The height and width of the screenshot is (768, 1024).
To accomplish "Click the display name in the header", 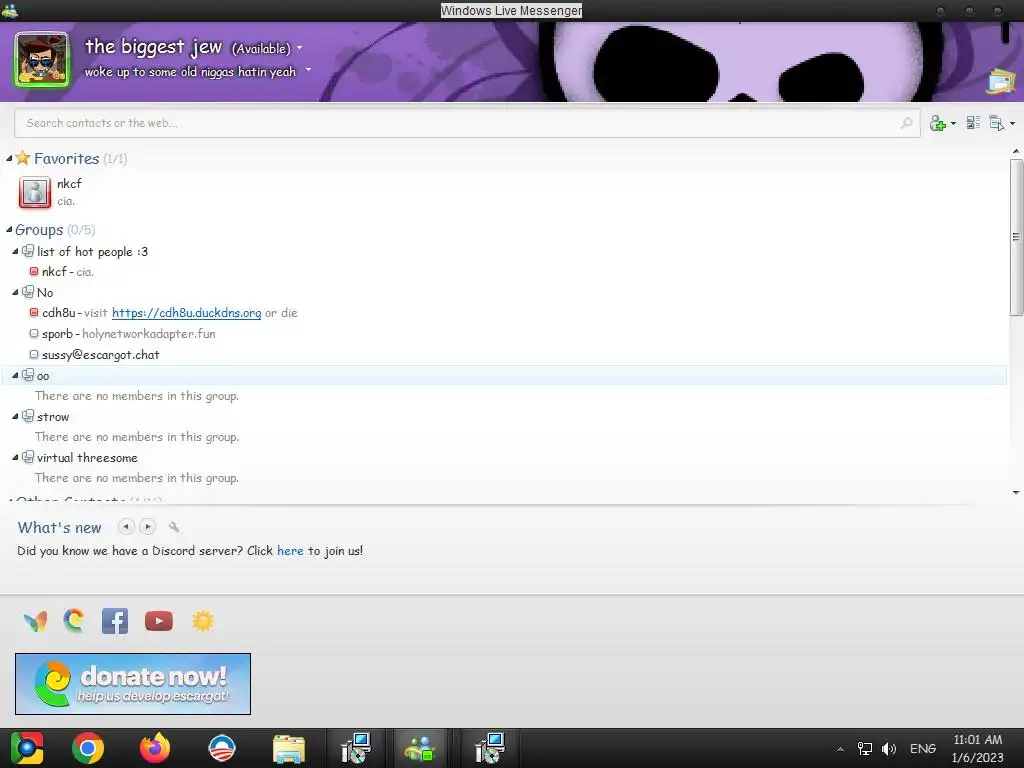I will point(153,47).
